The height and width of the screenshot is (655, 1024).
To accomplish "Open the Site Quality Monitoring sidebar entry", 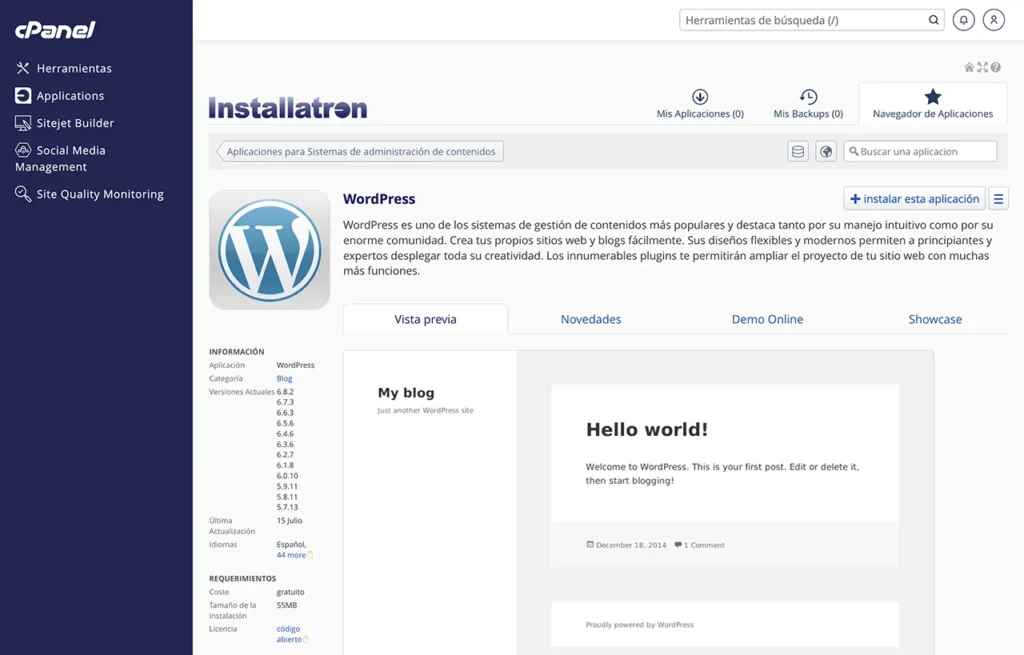I will coord(90,193).
